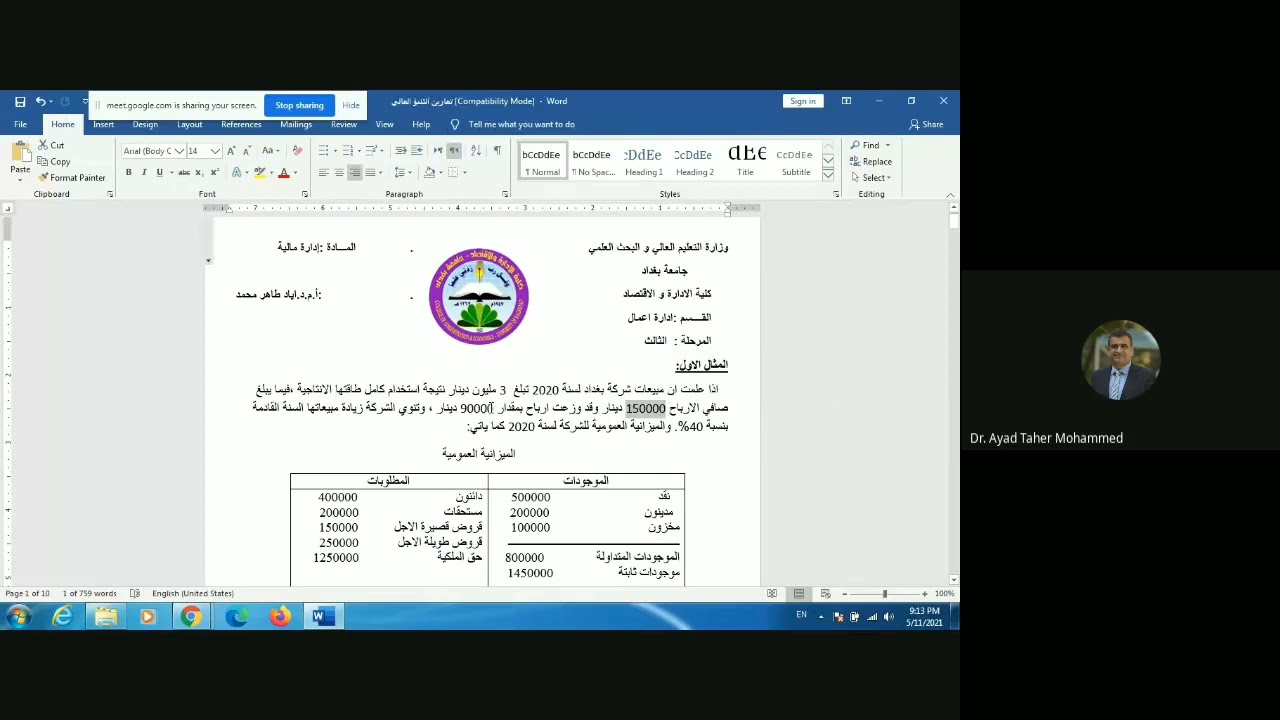The width and height of the screenshot is (1280, 720).
Task: Toggle show paragraph marks
Action: [497, 151]
